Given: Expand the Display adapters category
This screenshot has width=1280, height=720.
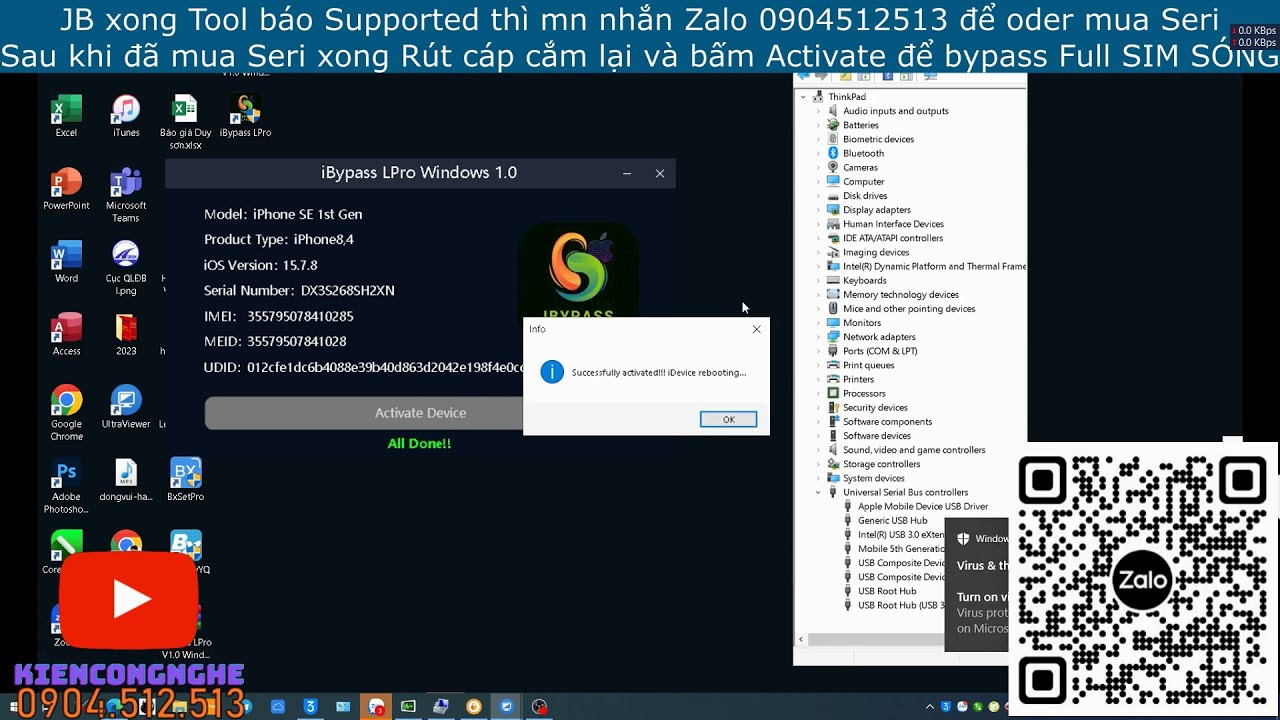Looking at the screenshot, I should pos(818,210).
